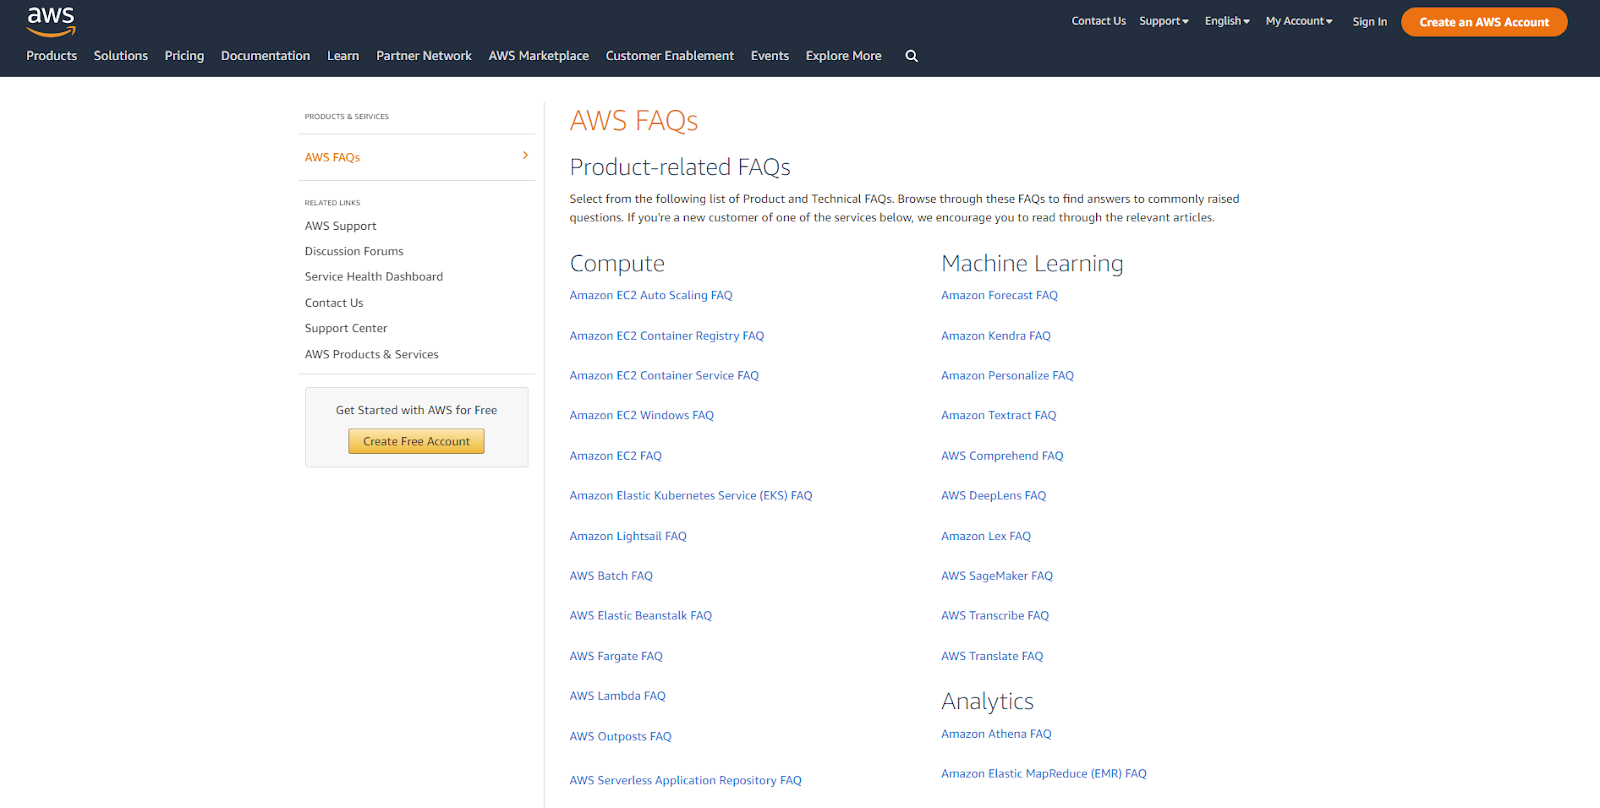
Task: Open Amazon Lex FAQ
Action: 986,536
